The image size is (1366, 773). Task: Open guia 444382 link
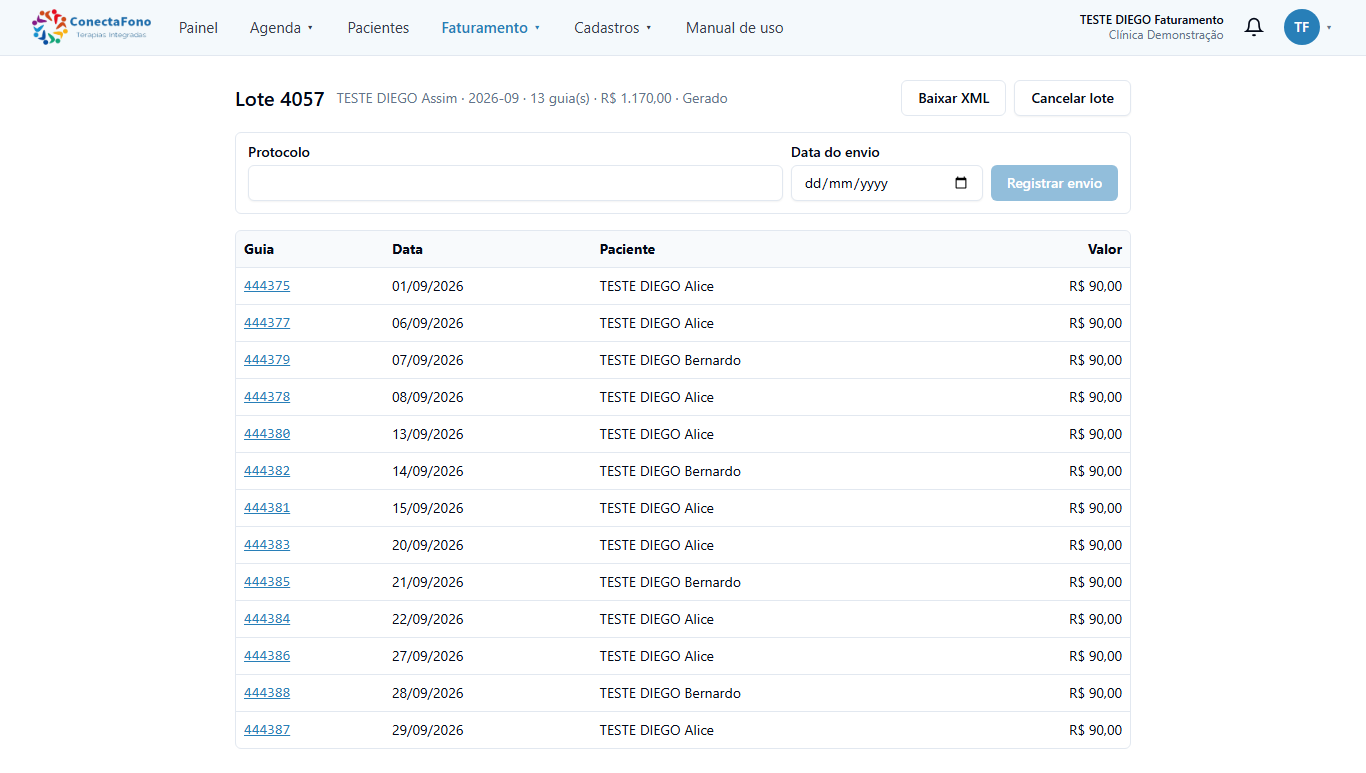(x=267, y=471)
